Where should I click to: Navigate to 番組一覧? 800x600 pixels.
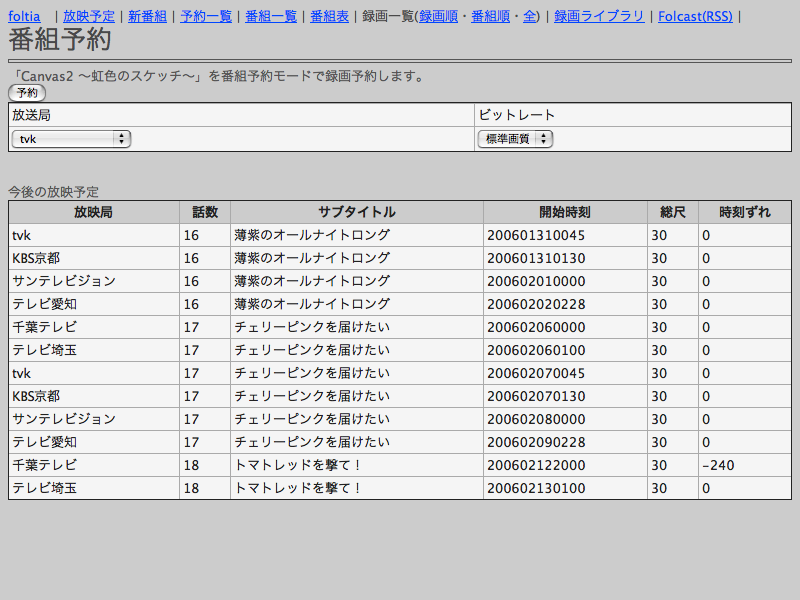(271, 16)
